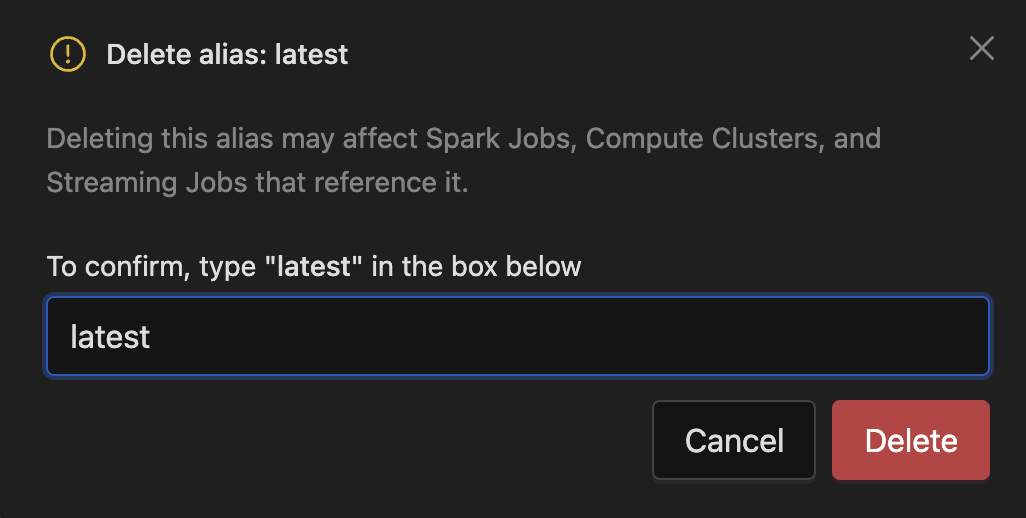
Task: Click the word "latest" in the dialog title
Action: pos(310,54)
